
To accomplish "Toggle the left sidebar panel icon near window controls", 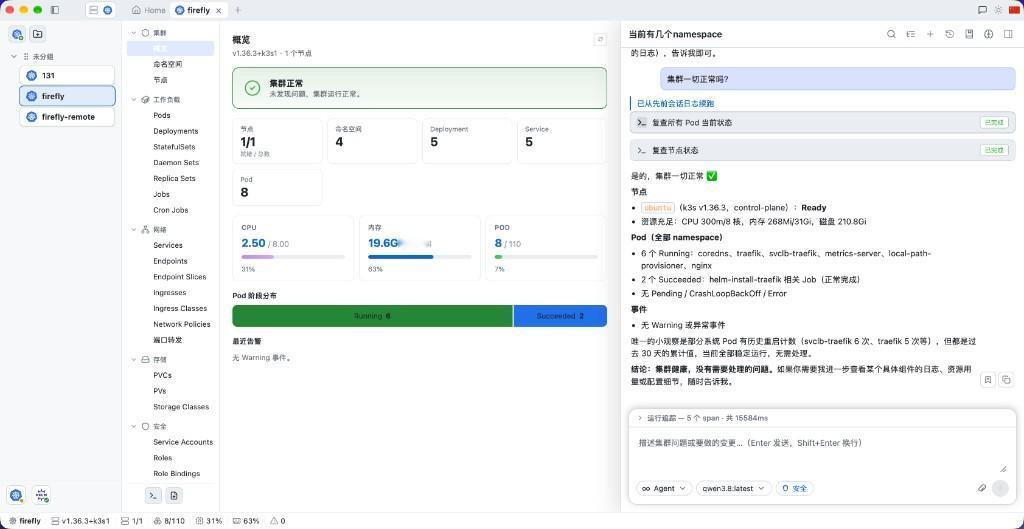I will tap(54, 10).
